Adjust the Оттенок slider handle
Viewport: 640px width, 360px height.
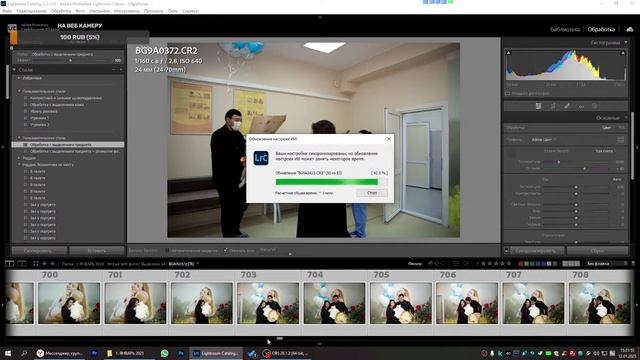584,168
